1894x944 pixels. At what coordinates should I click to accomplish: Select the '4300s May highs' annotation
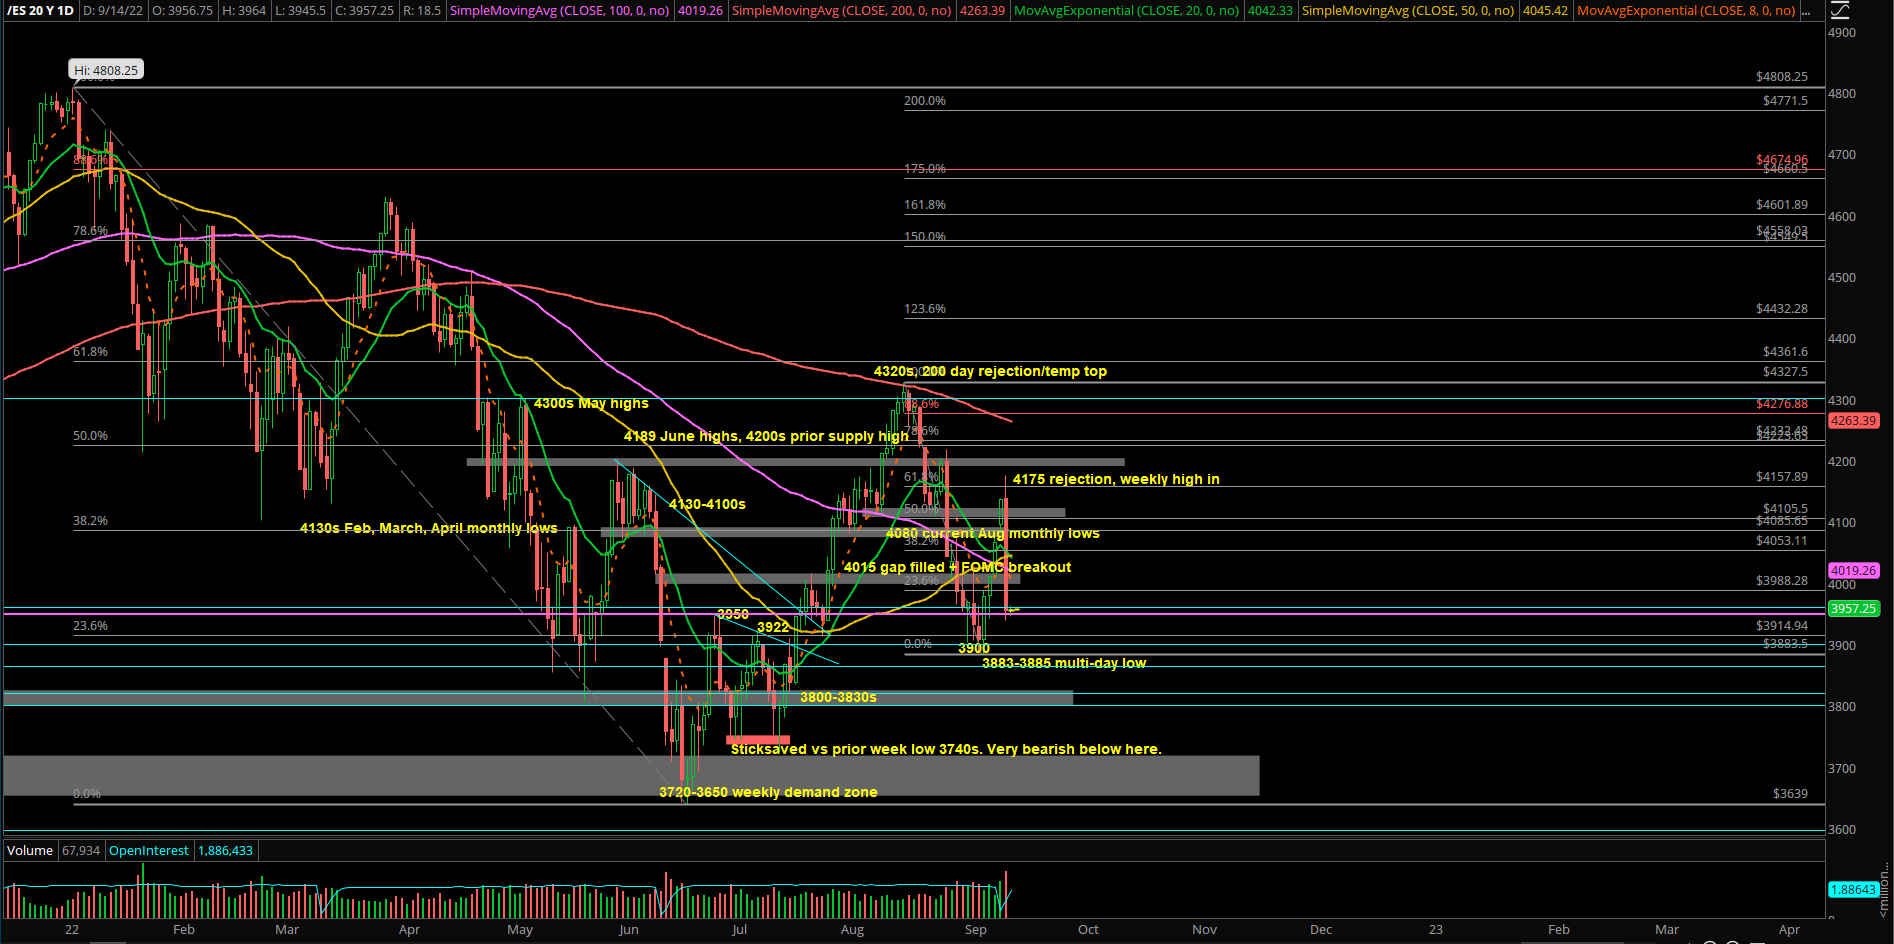pyautogui.click(x=591, y=403)
